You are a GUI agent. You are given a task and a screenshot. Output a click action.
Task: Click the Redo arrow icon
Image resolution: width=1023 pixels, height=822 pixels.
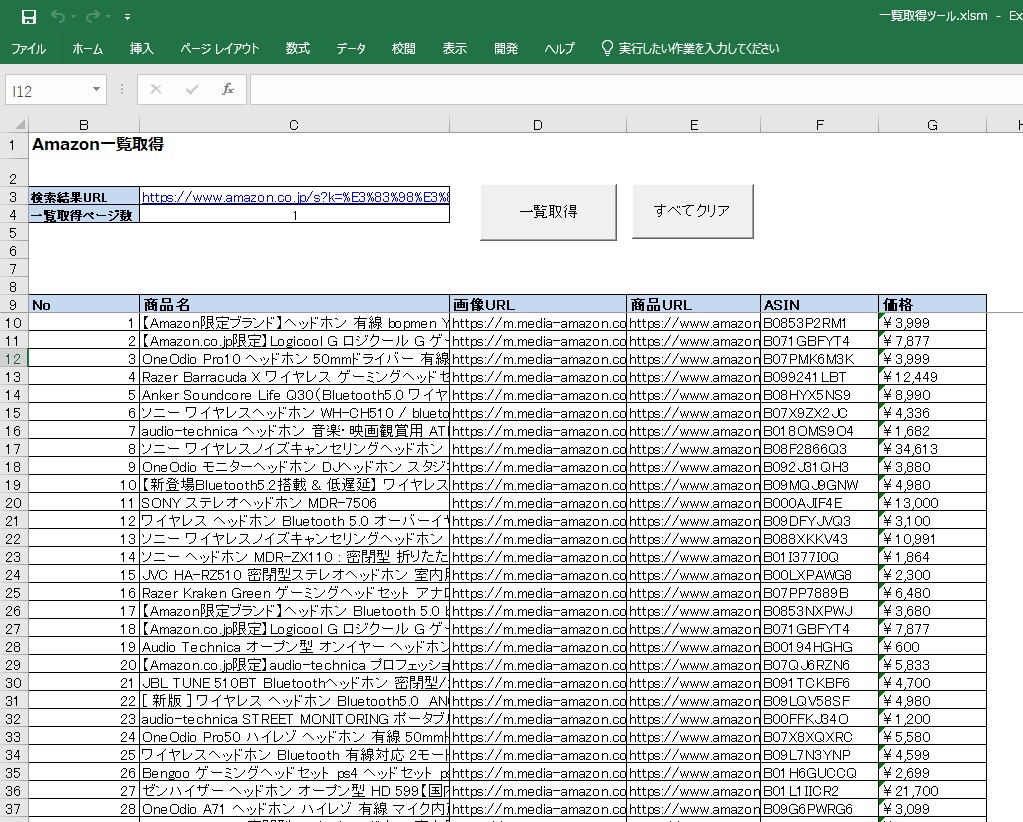(93, 16)
